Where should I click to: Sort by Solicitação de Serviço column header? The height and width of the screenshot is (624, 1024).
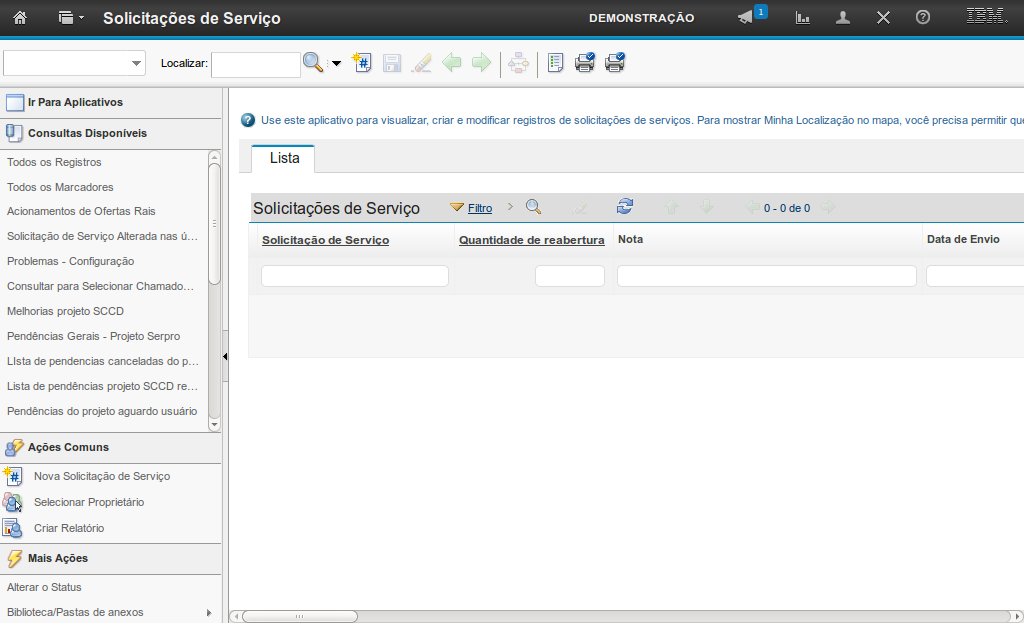(x=325, y=240)
